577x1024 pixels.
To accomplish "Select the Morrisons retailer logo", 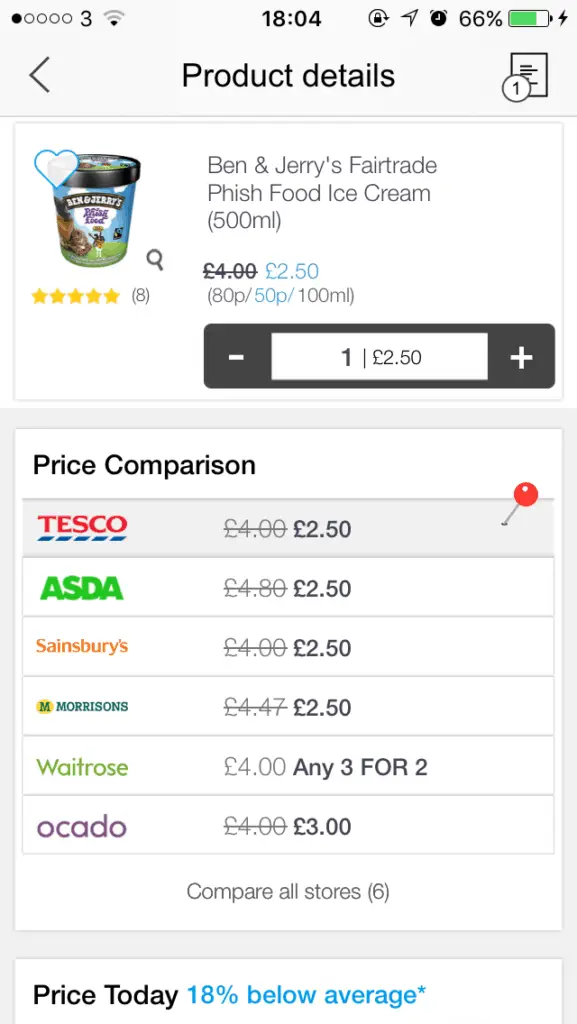I will click(x=81, y=706).
